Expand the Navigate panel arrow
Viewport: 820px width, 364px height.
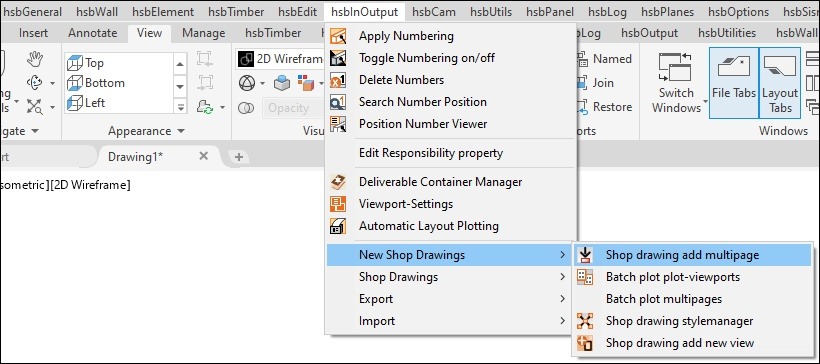35,131
